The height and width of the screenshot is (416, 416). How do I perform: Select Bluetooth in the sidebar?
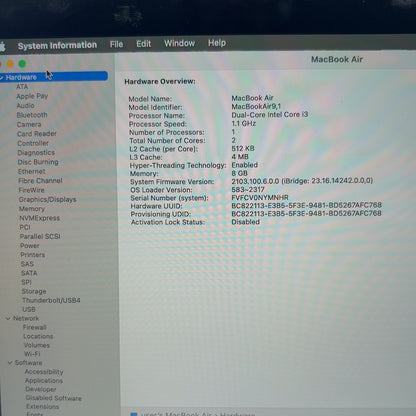coord(32,115)
